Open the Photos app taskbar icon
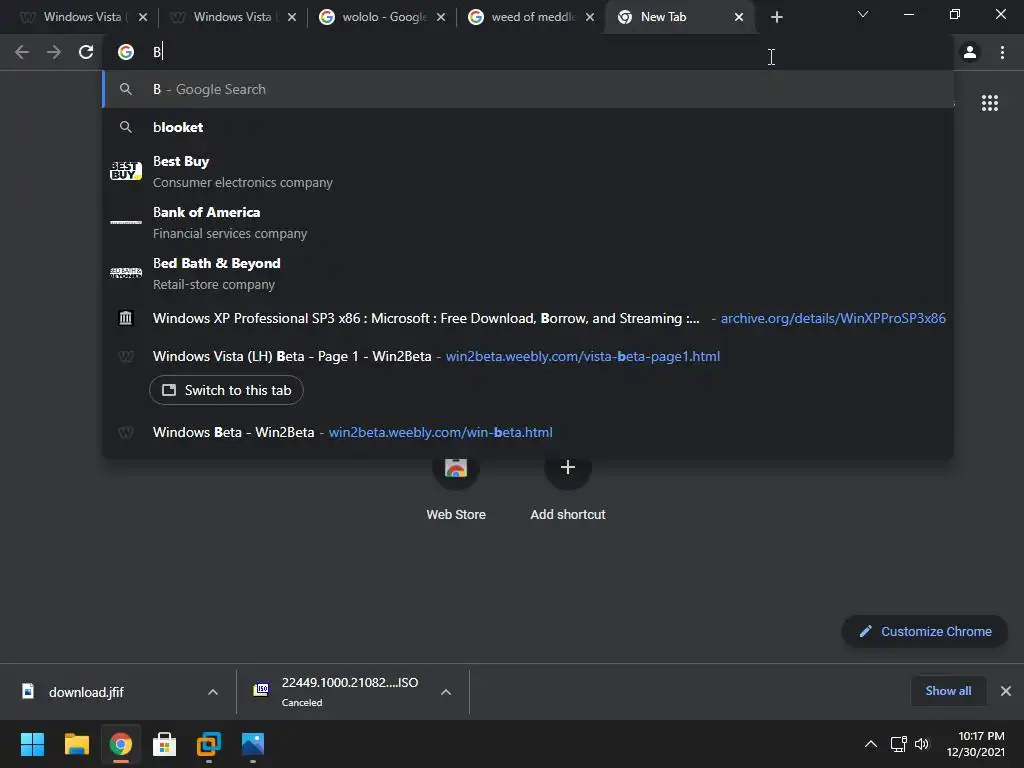This screenshot has height=768, width=1024. click(x=253, y=744)
